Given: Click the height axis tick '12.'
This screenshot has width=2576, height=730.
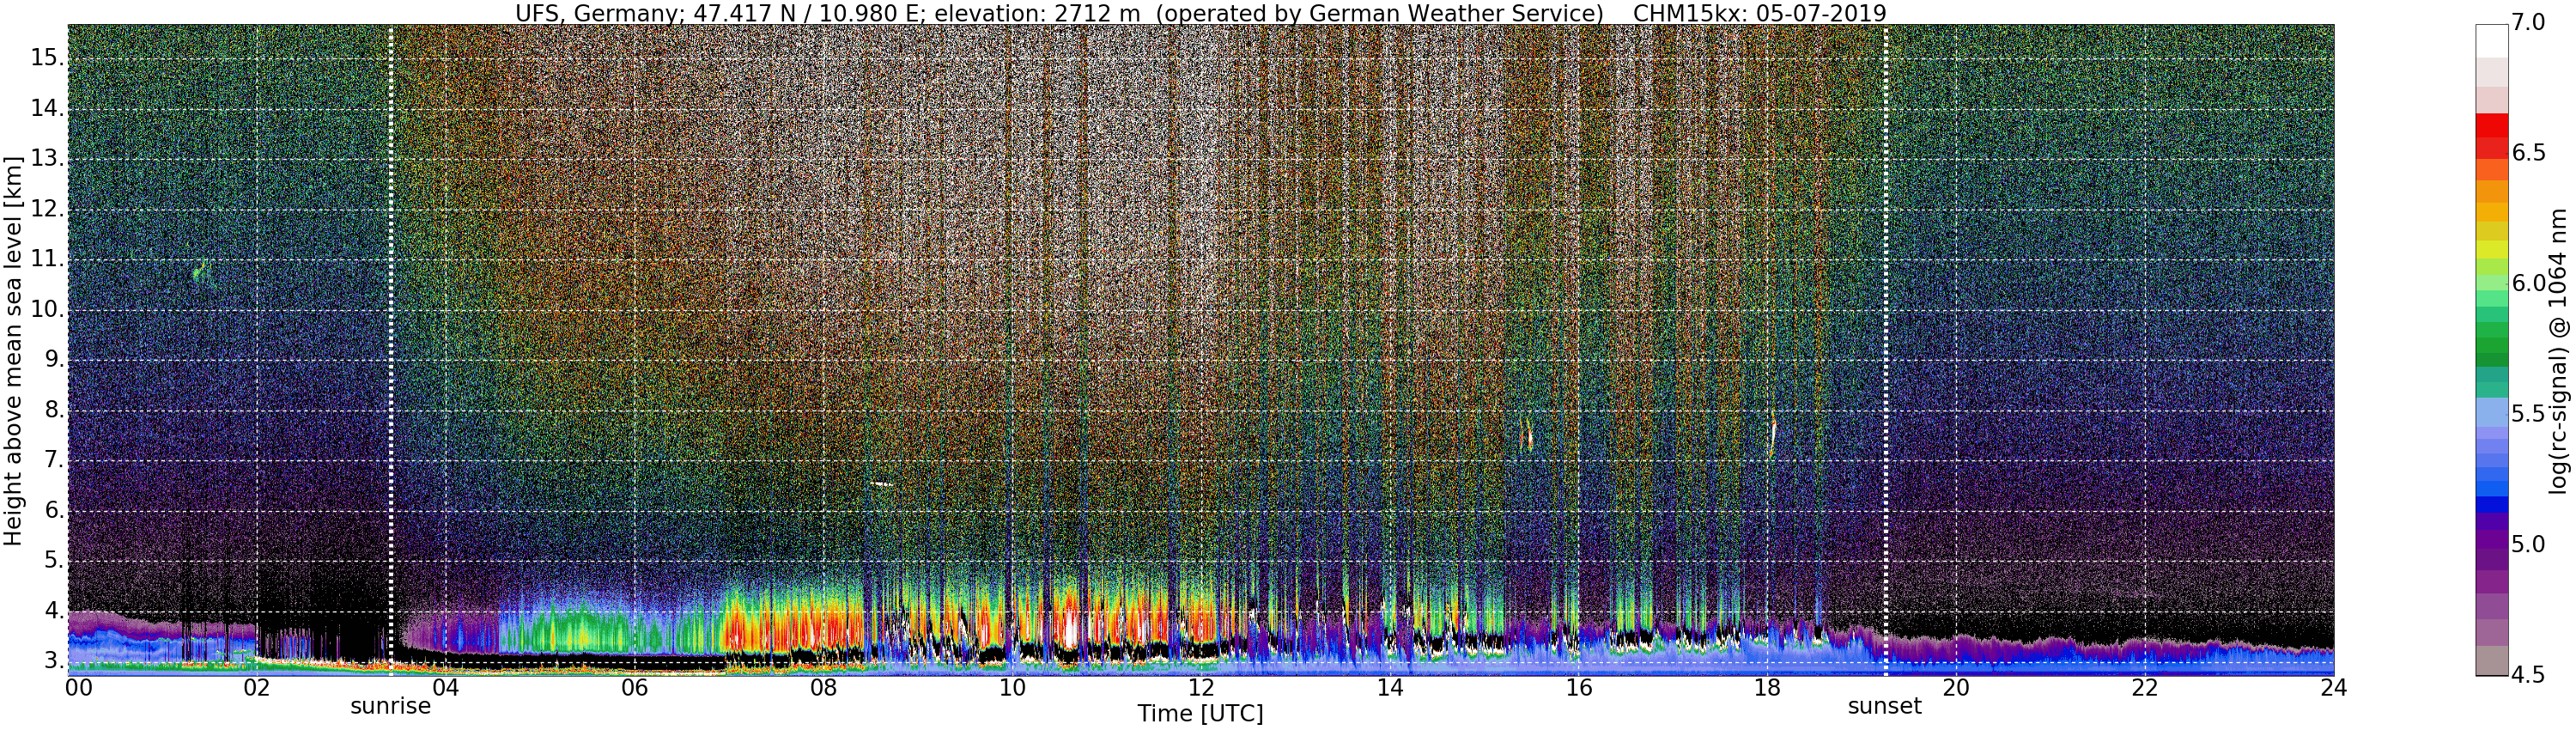Looking at the screenshot, I should [48, 210].
